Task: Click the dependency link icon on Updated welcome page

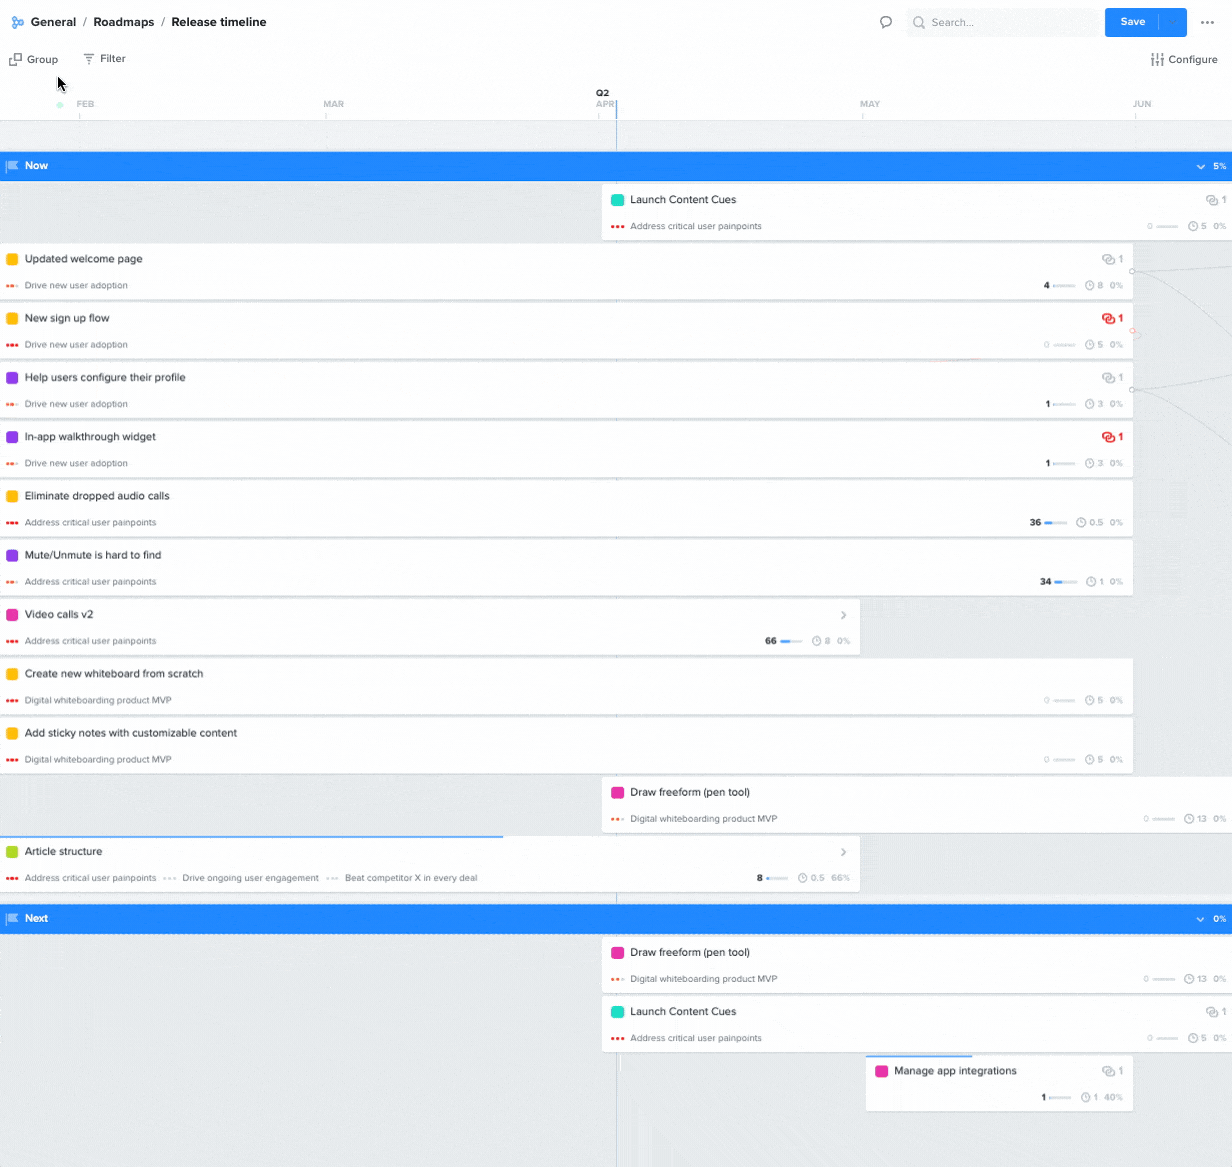Action: (x=1108, y=259)
